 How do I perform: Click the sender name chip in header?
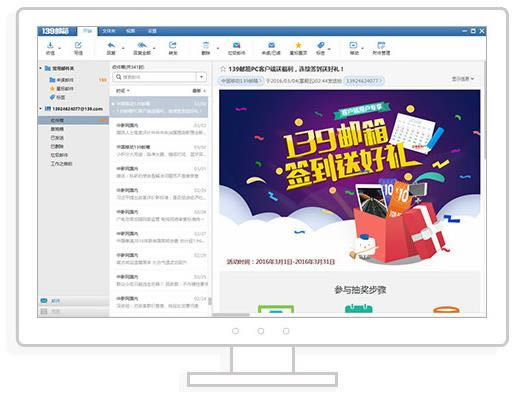pos(240,81)
